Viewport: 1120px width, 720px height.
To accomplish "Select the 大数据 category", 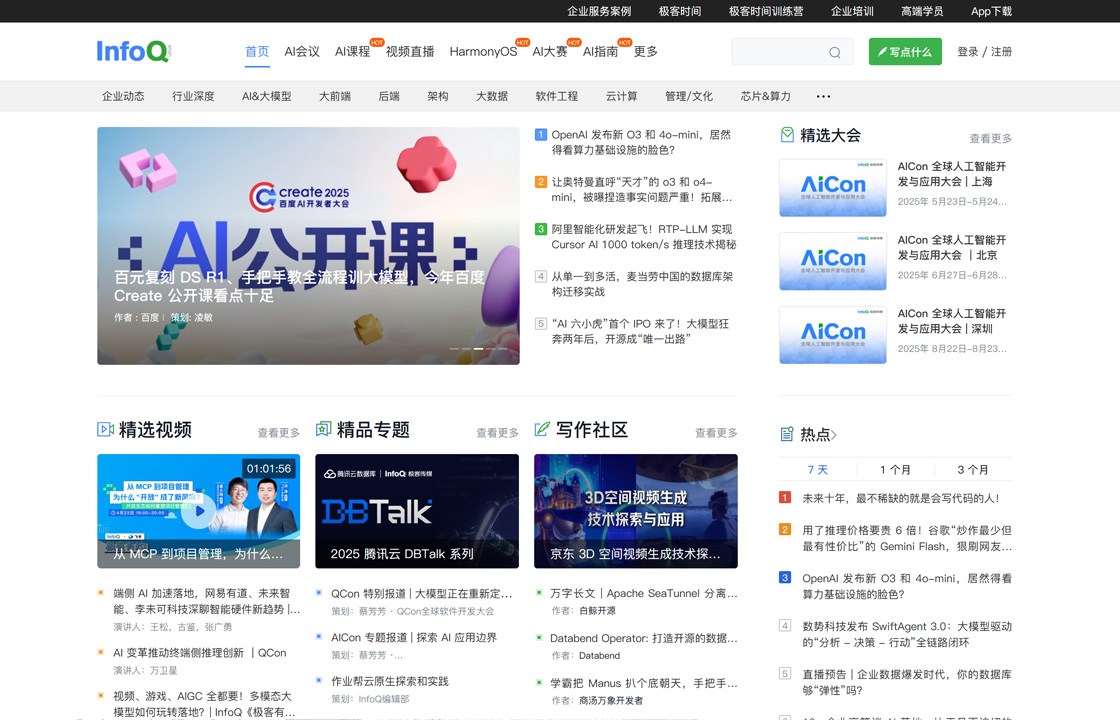I will tap(492, 96).
